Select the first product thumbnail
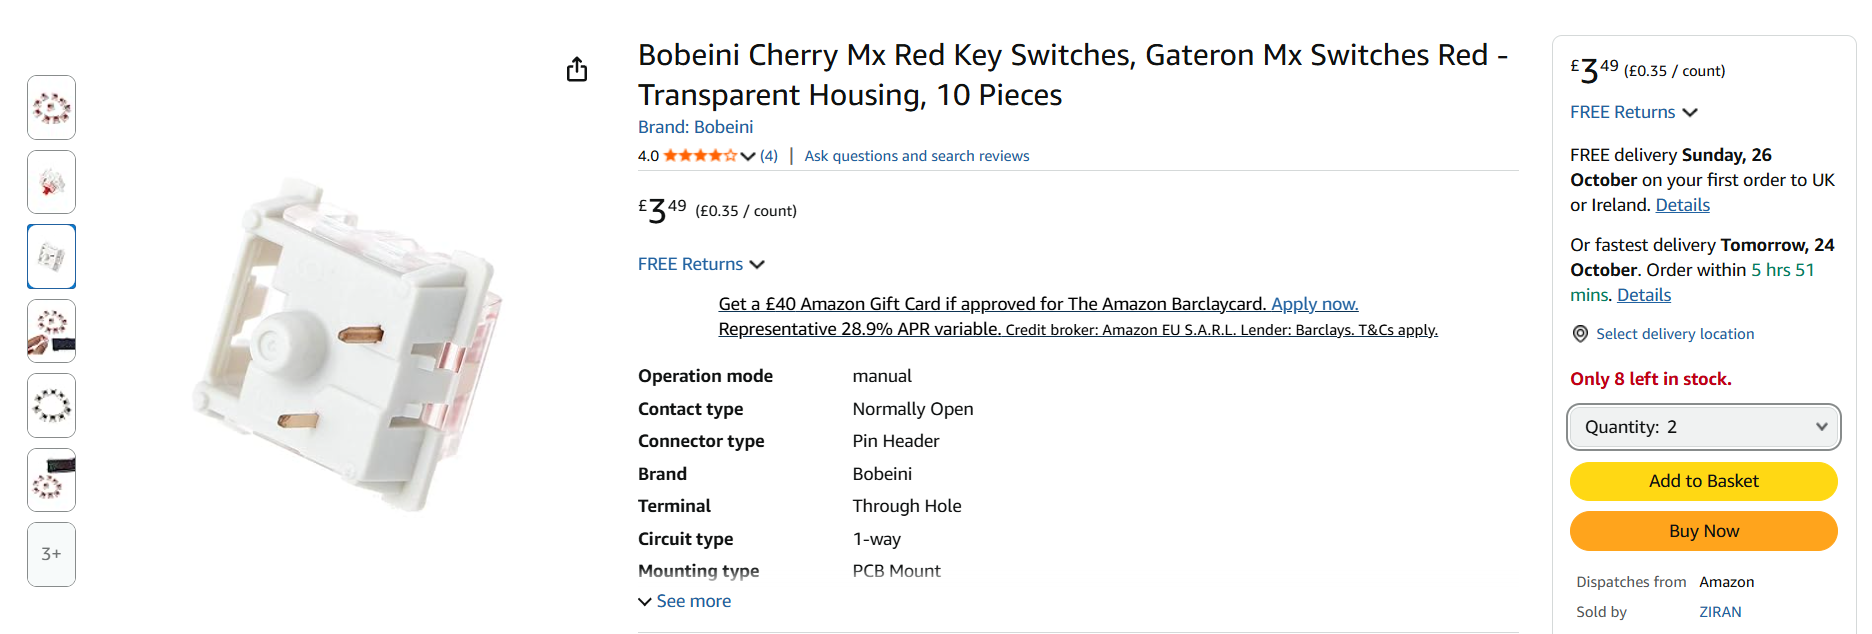The height and width of the screenshot is (634, 1872). [x=52, y=108]
